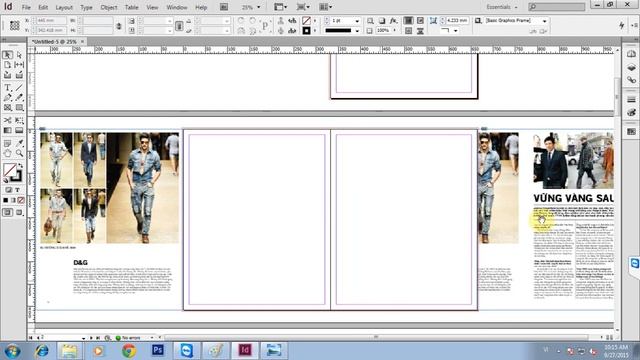Viewport: 640px width, 360px height.
Task: Click the Go to Bridge icon
Action: (x=224, y=7)
